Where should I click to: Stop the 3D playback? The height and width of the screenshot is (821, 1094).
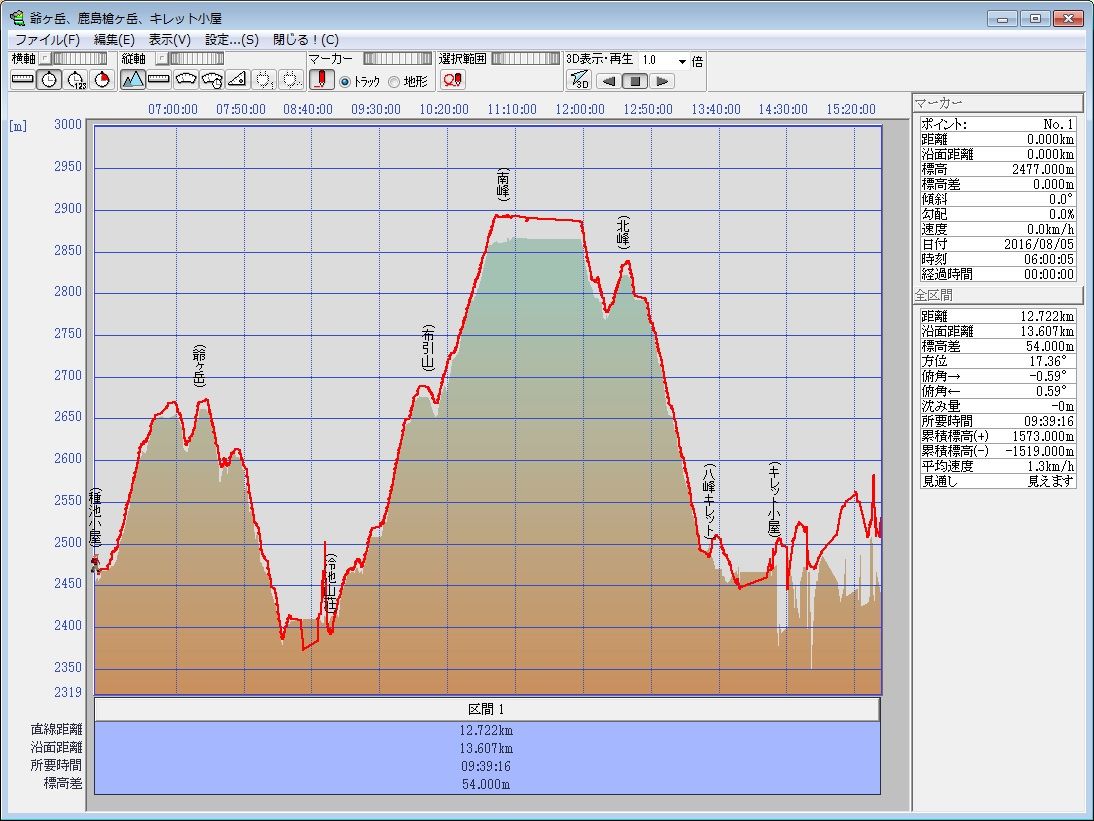coord(635,81)
